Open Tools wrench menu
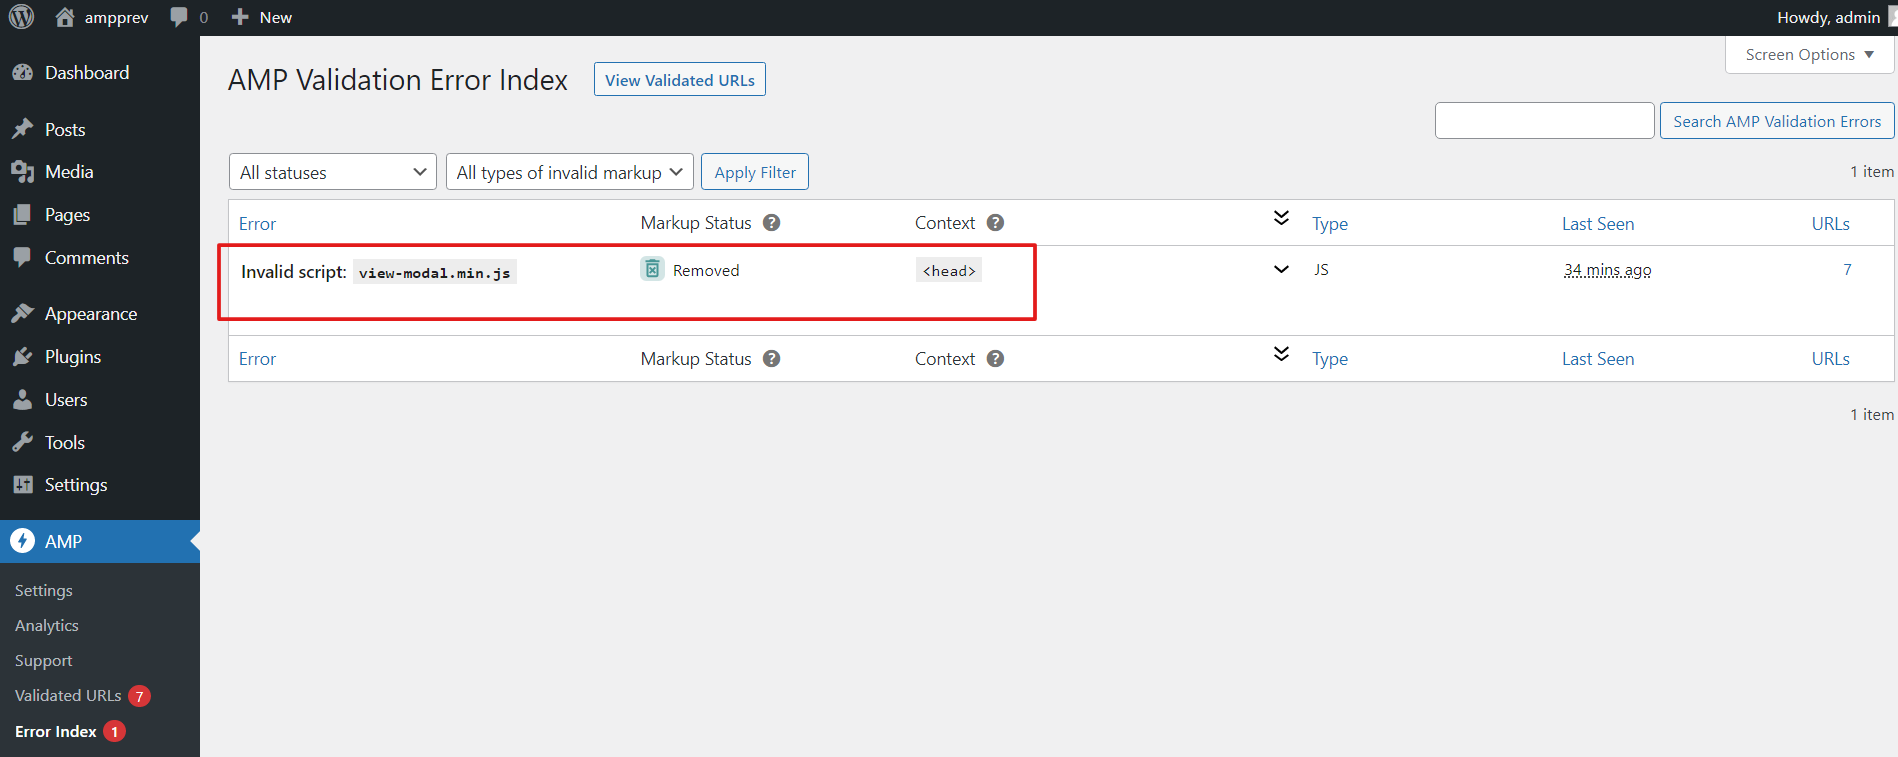Screen dimensions: 1898x757 (23, 442)
